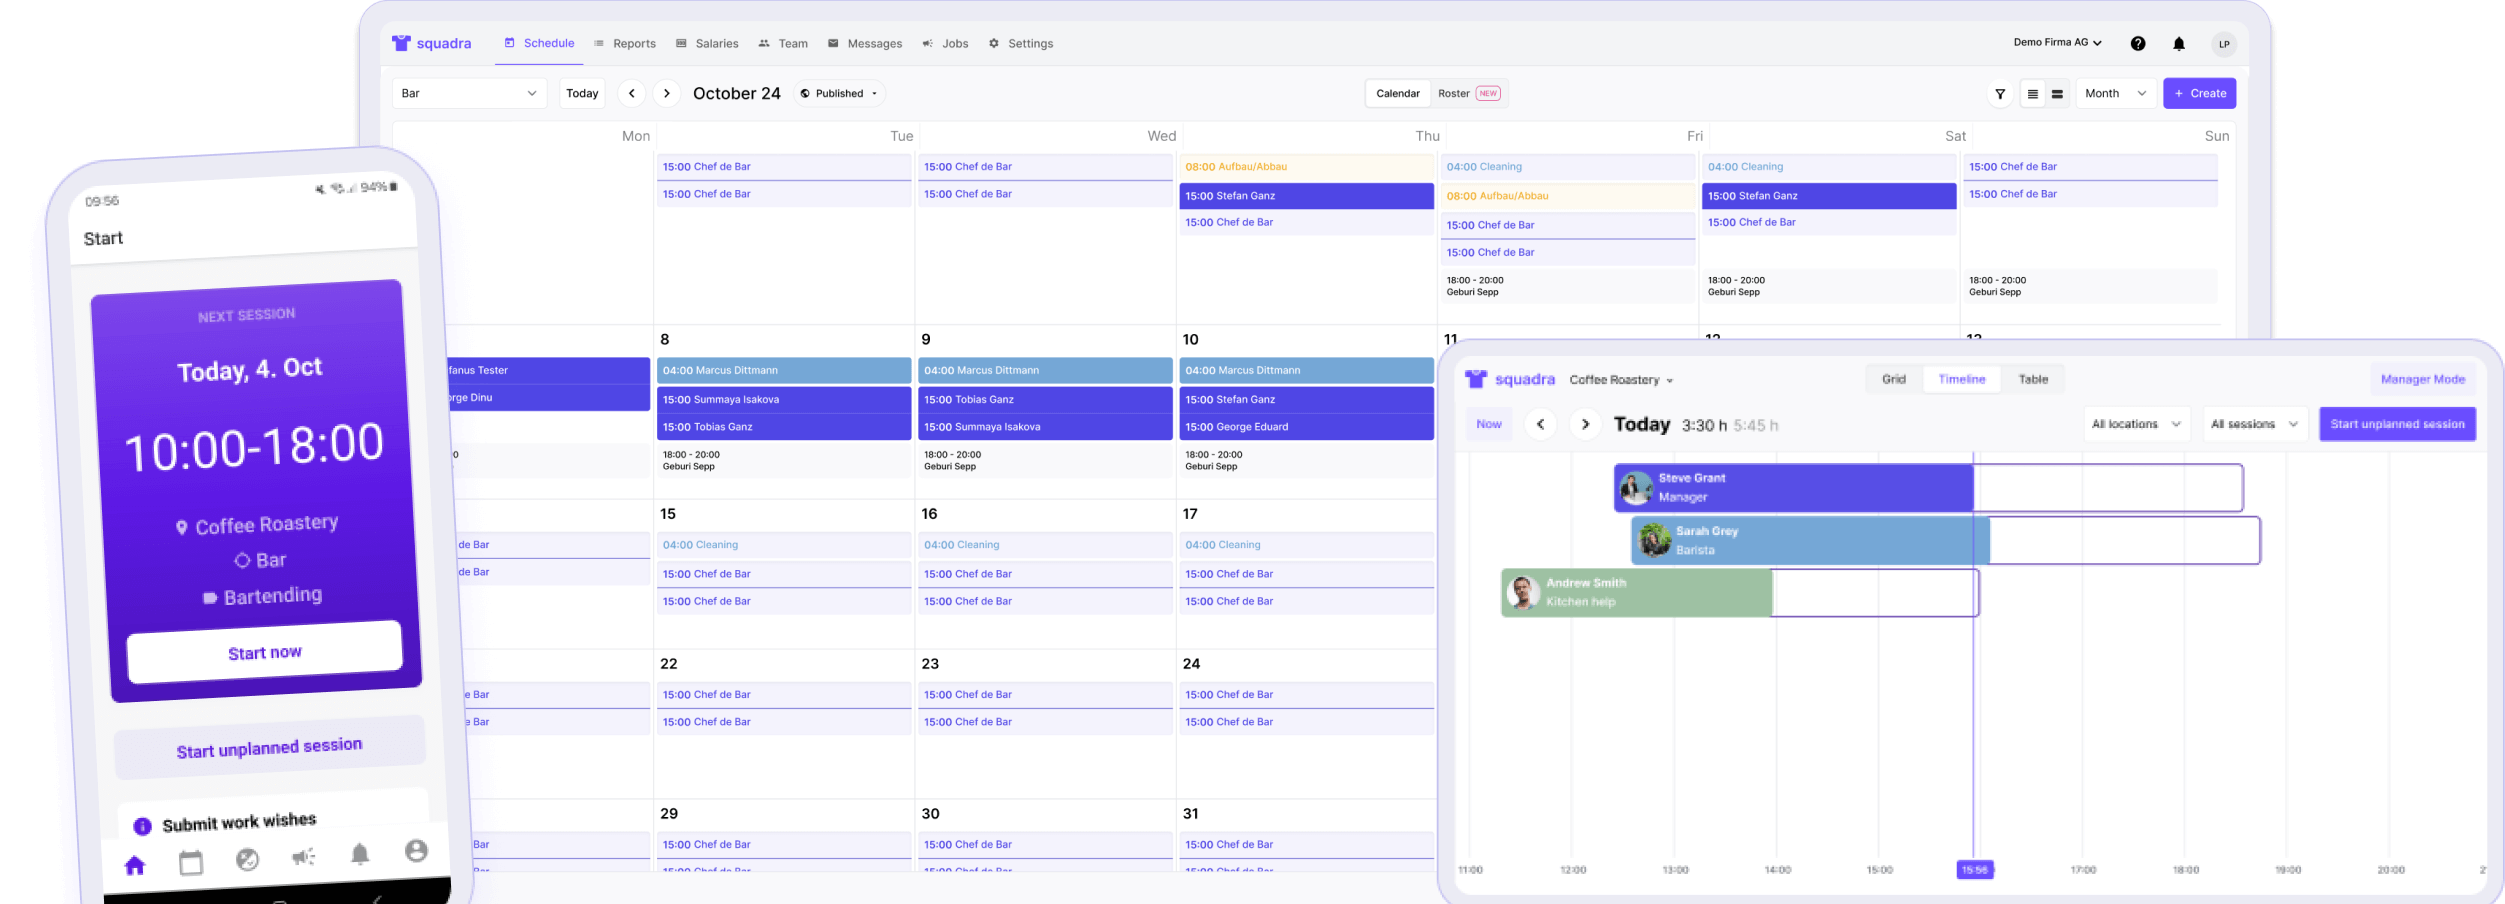Go to previous month with left arrow

[x=631, y=94]
